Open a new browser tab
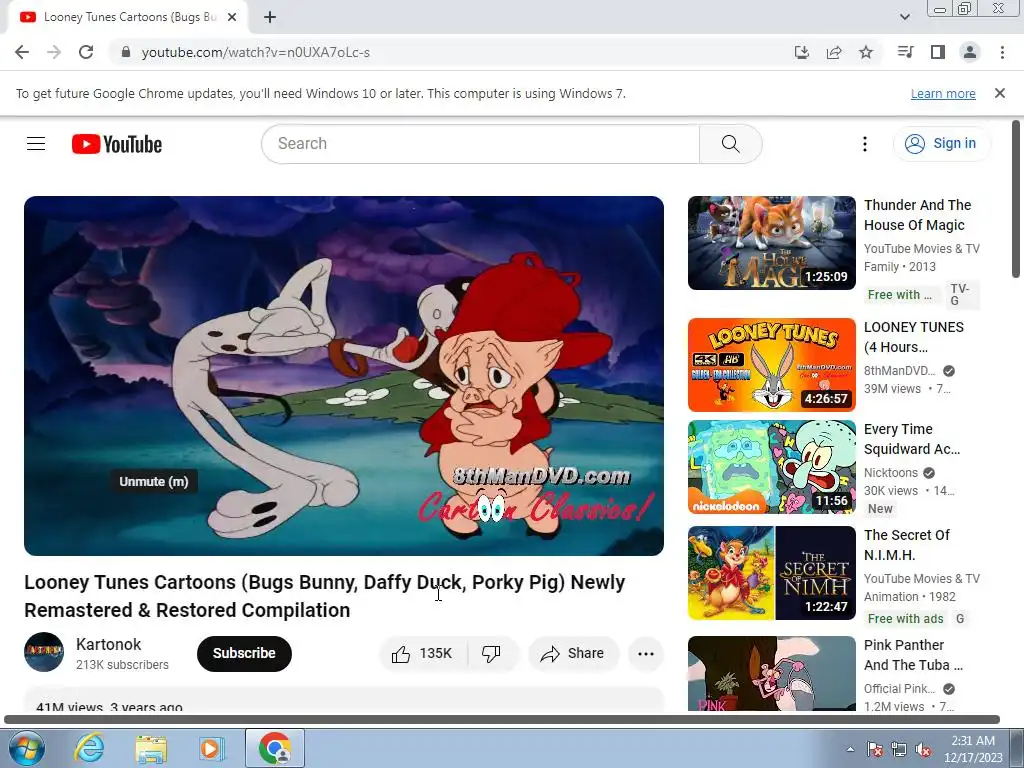 tap(270, 18)
